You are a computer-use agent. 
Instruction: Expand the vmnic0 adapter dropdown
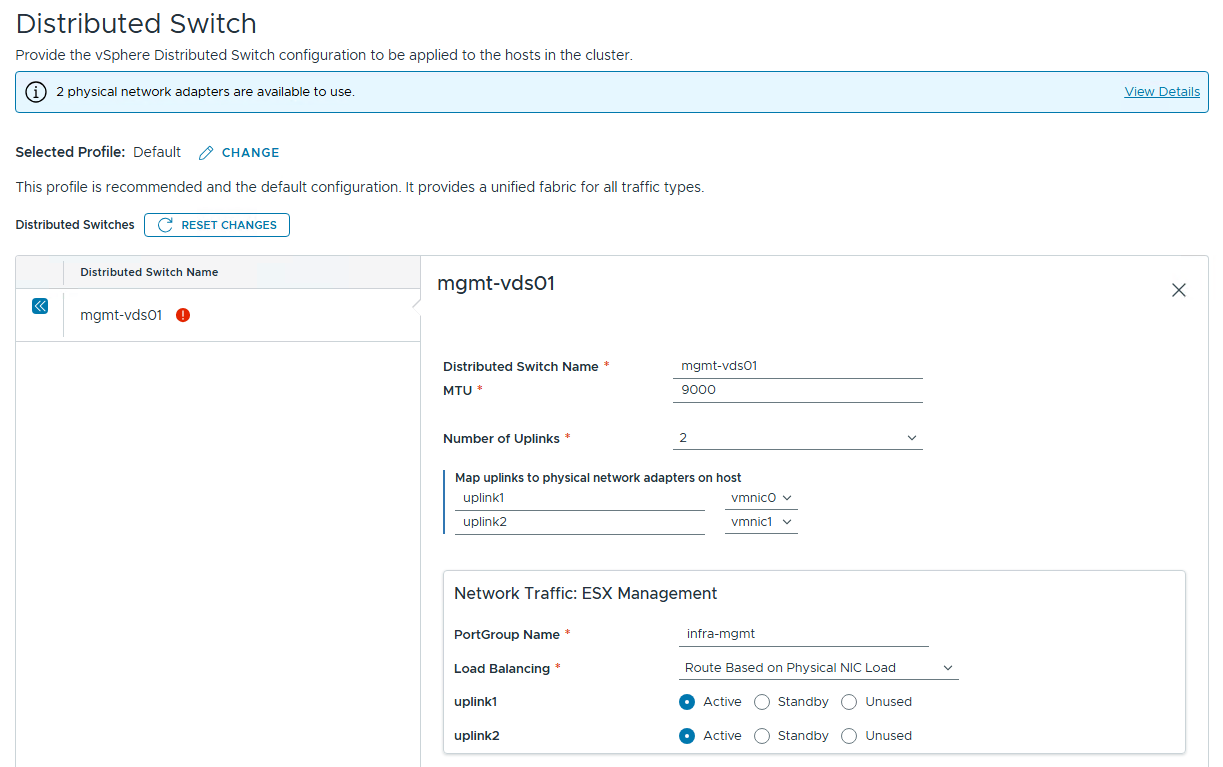click(761, 498)
